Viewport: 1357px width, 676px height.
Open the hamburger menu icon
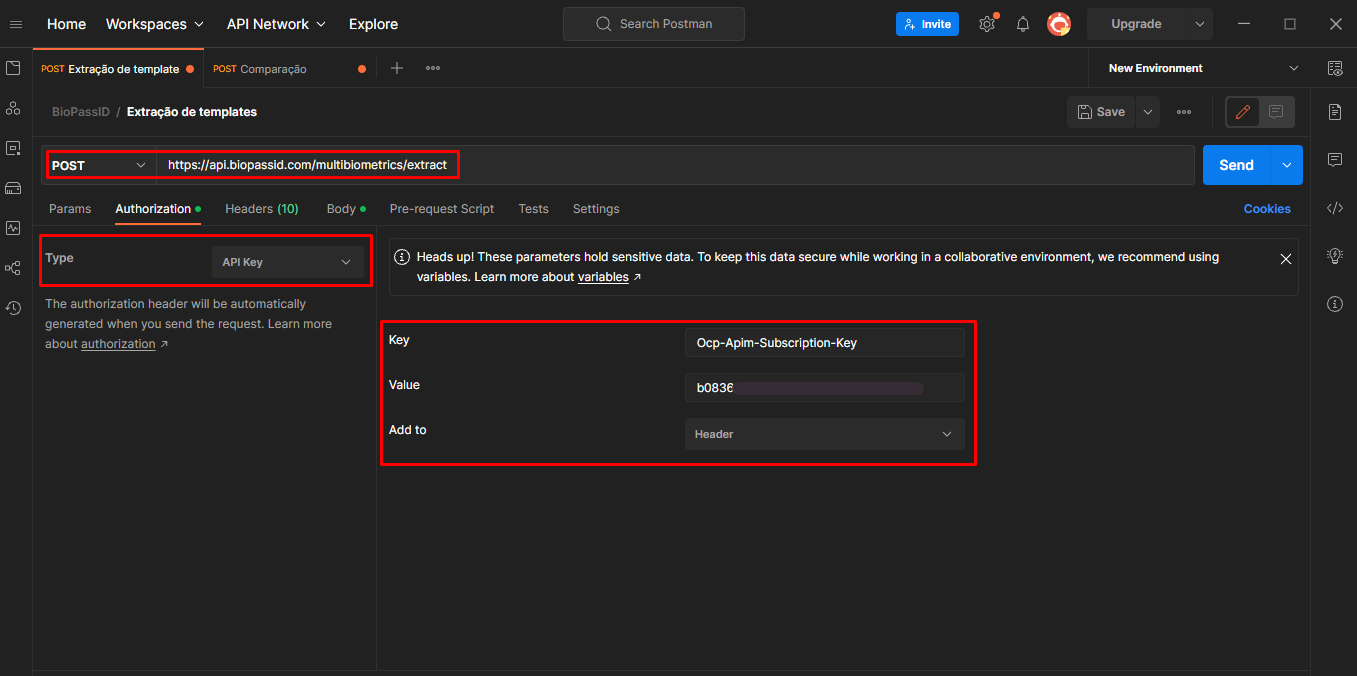(15, 24)
